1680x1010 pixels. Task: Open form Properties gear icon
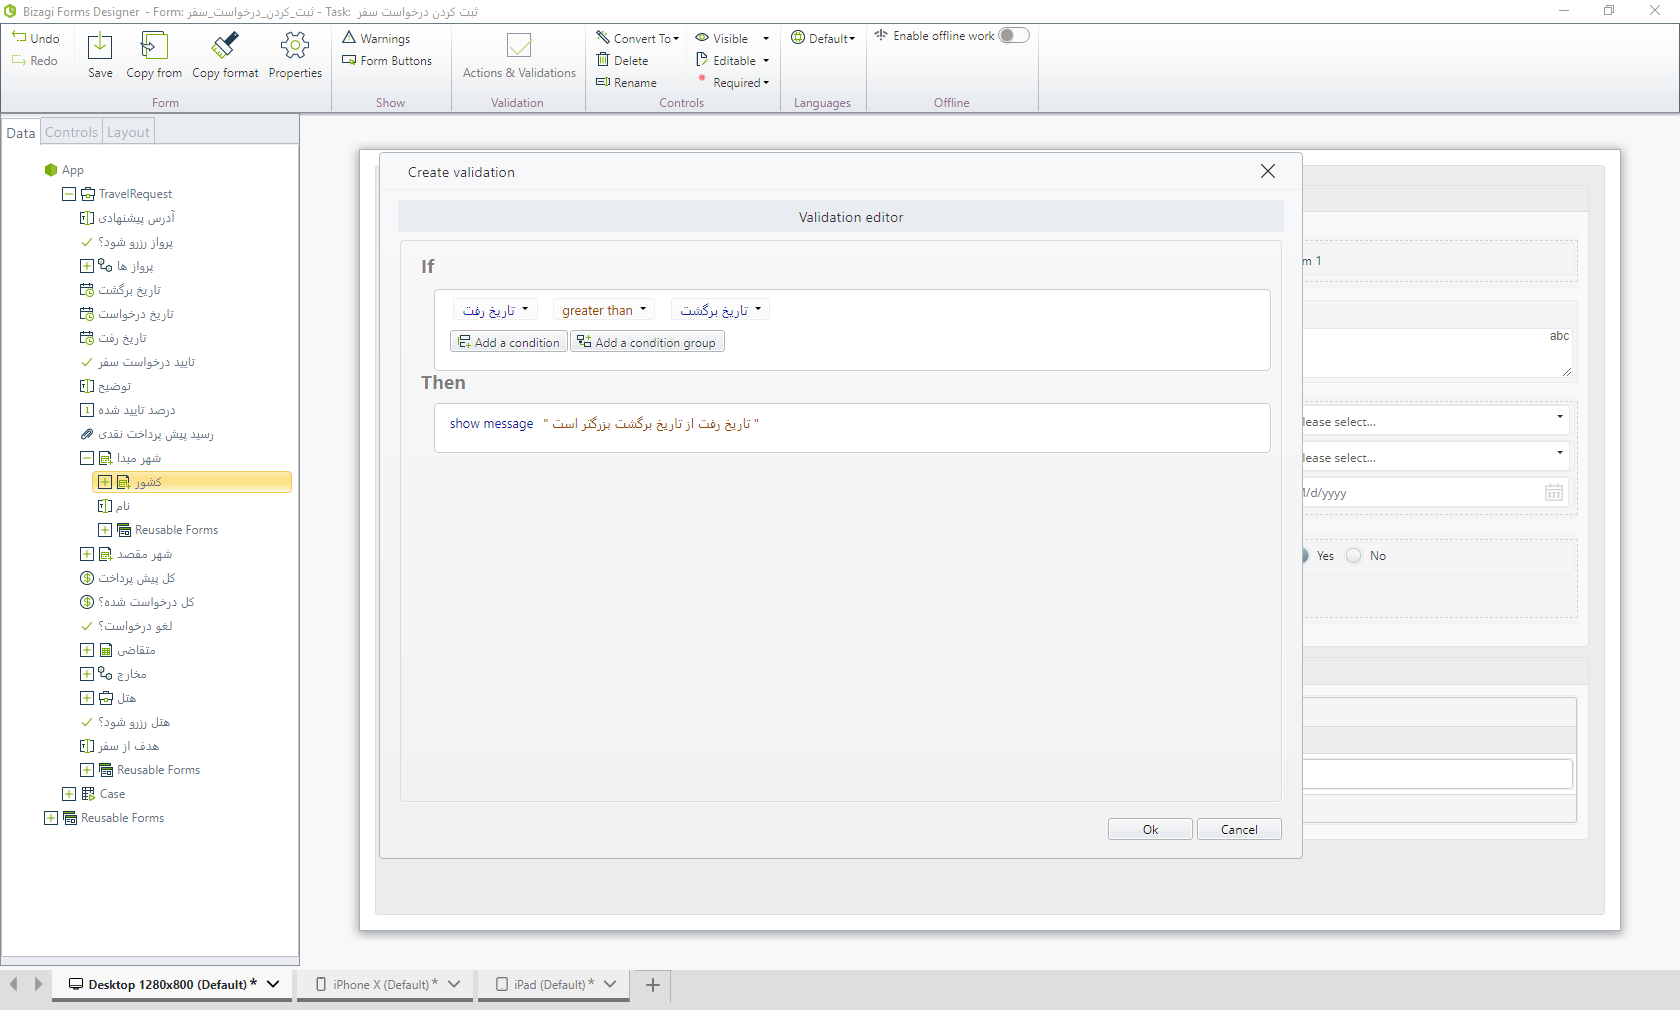pos(295,46)
